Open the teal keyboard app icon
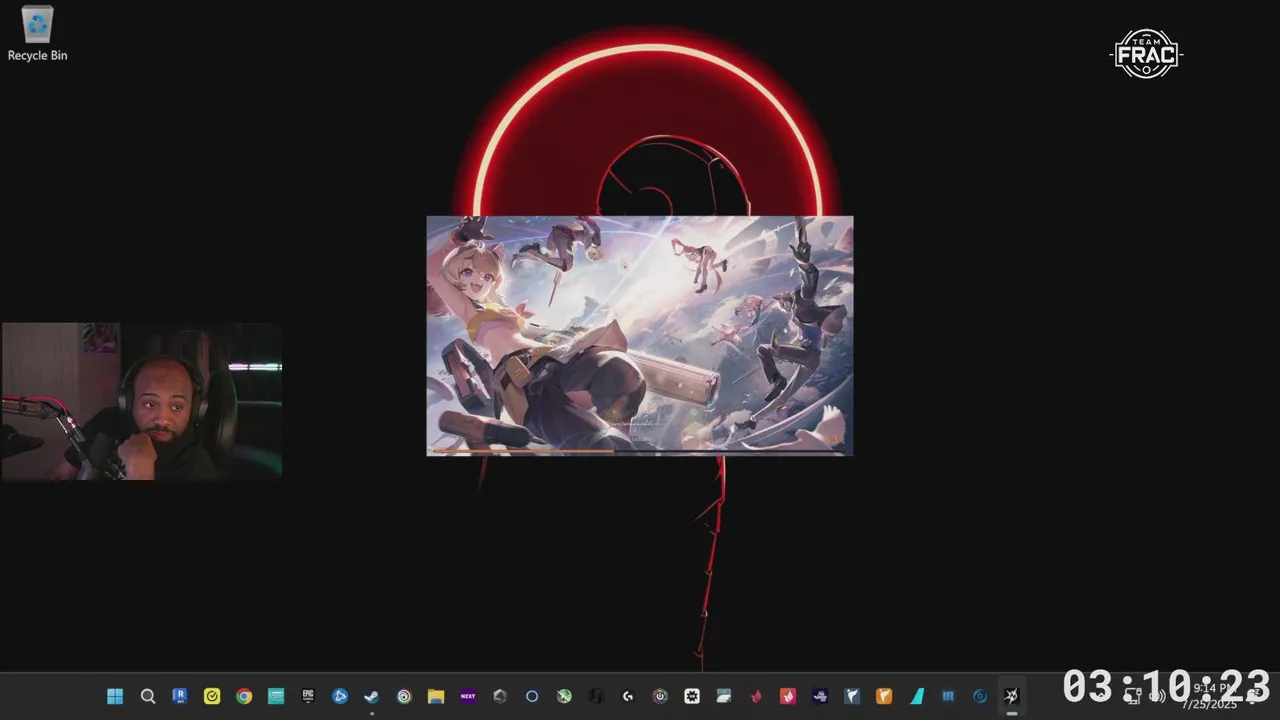 [276, 696]
